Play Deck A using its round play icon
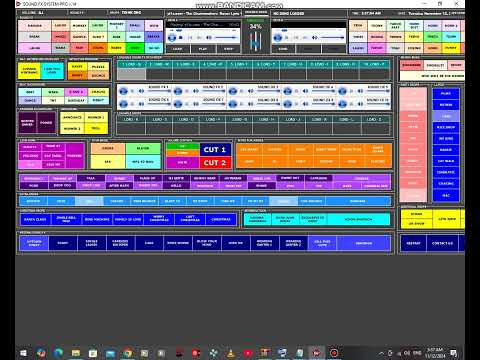 pyautogui.click(x=172, y=38)
